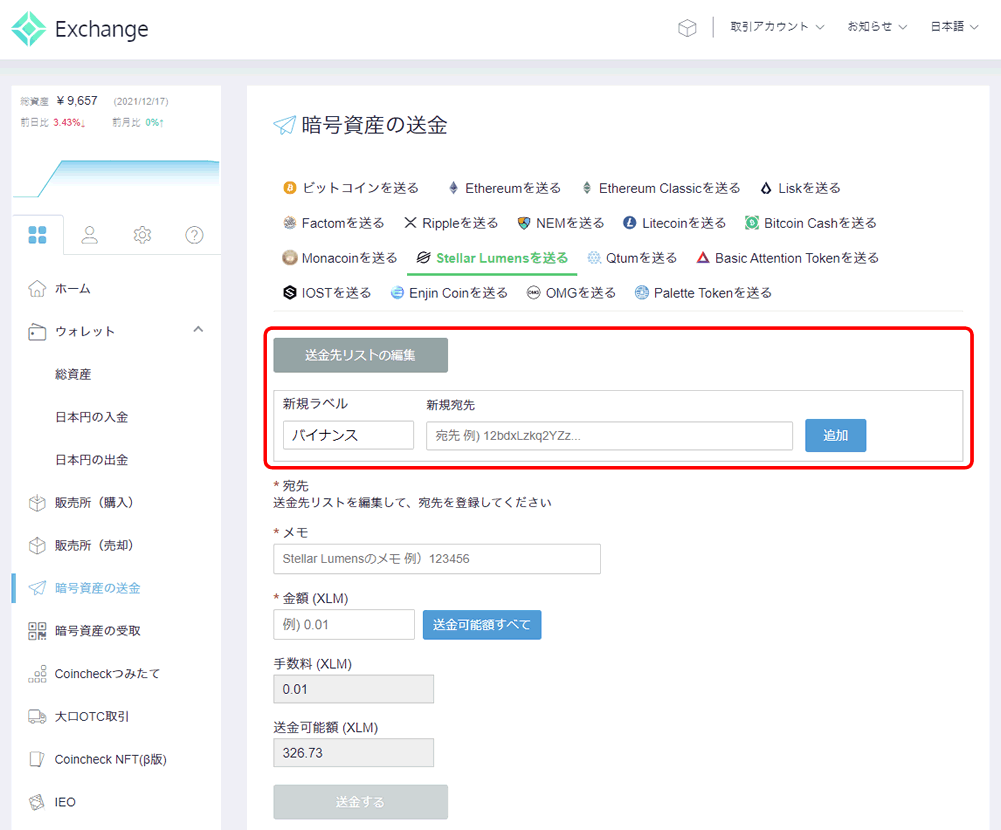
Task: Click the Stellar Lumens メモ input field
Action: pyautogui.click(x=437, y=559)
